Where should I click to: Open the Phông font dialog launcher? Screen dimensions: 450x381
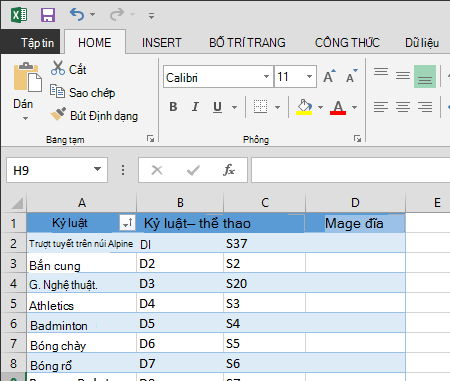tap(357, 139)
